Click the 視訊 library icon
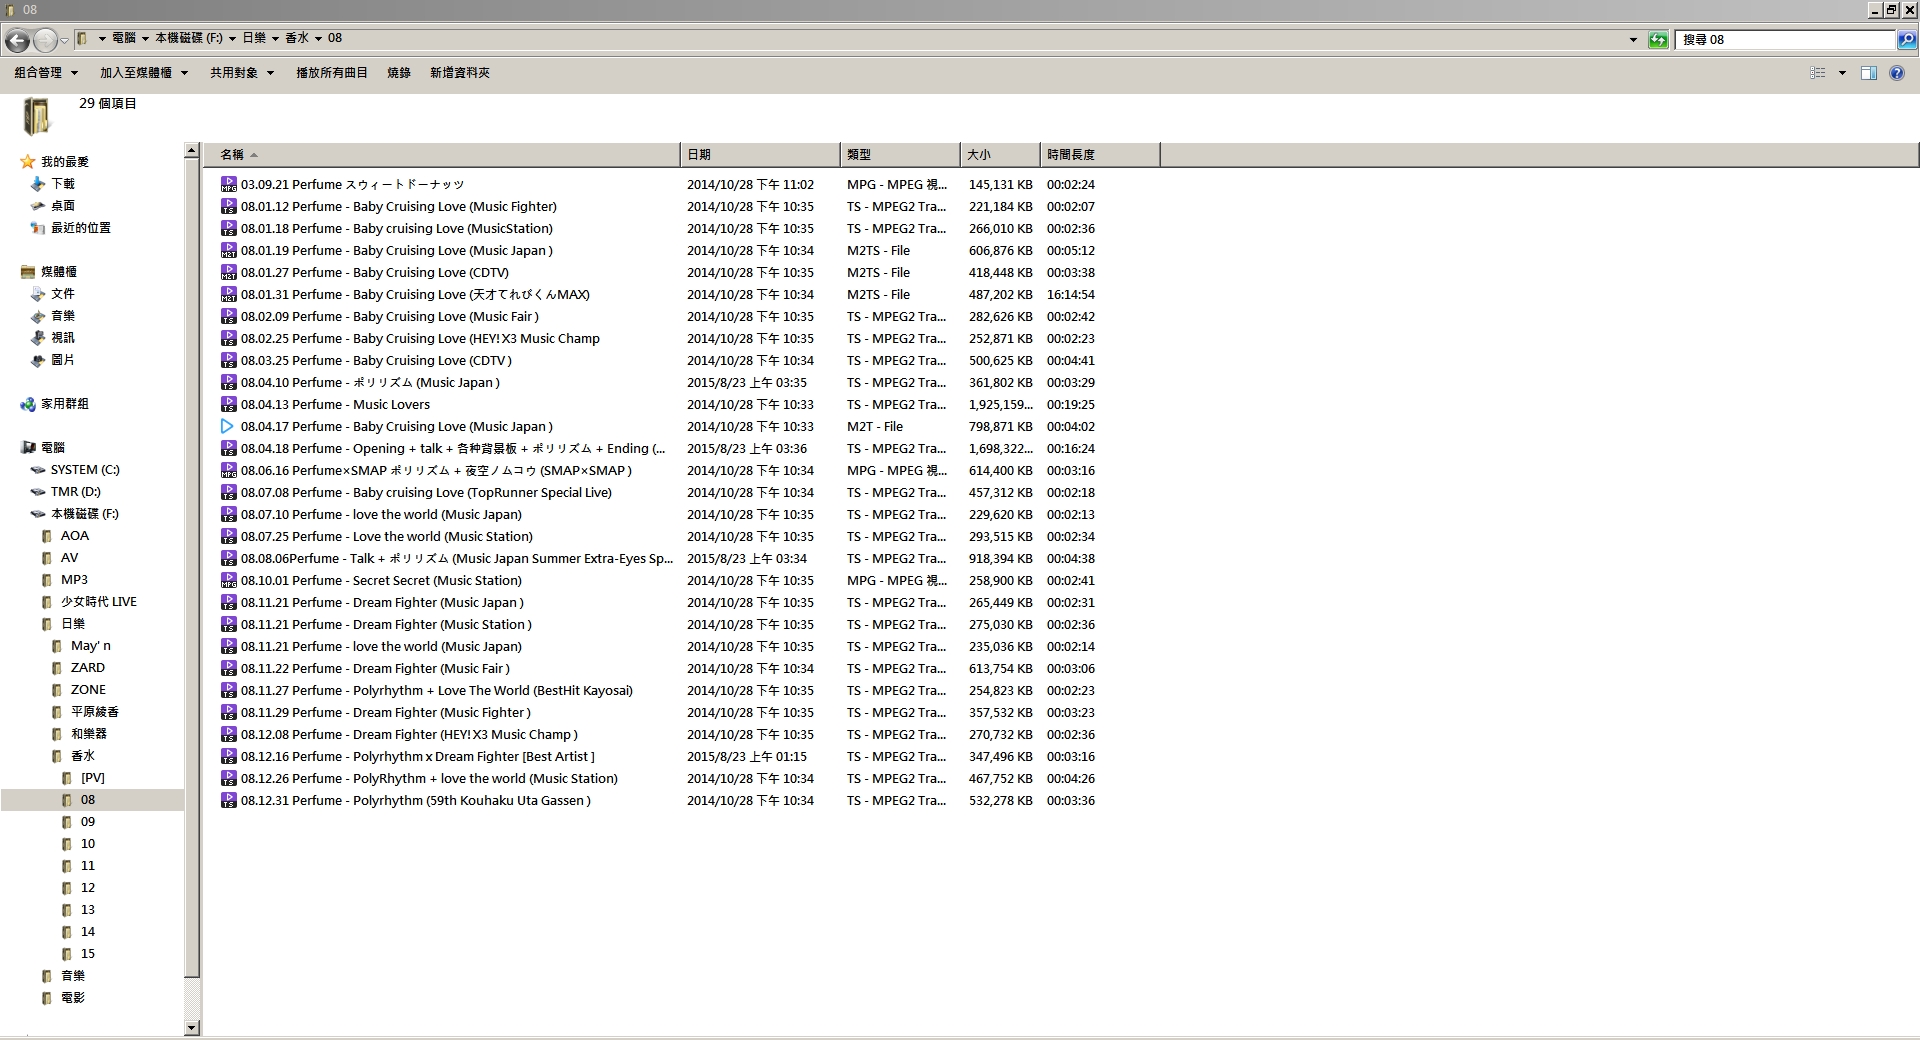Image resolution: width=1920 pixels, height=1040 pixels. coord(38,337)
